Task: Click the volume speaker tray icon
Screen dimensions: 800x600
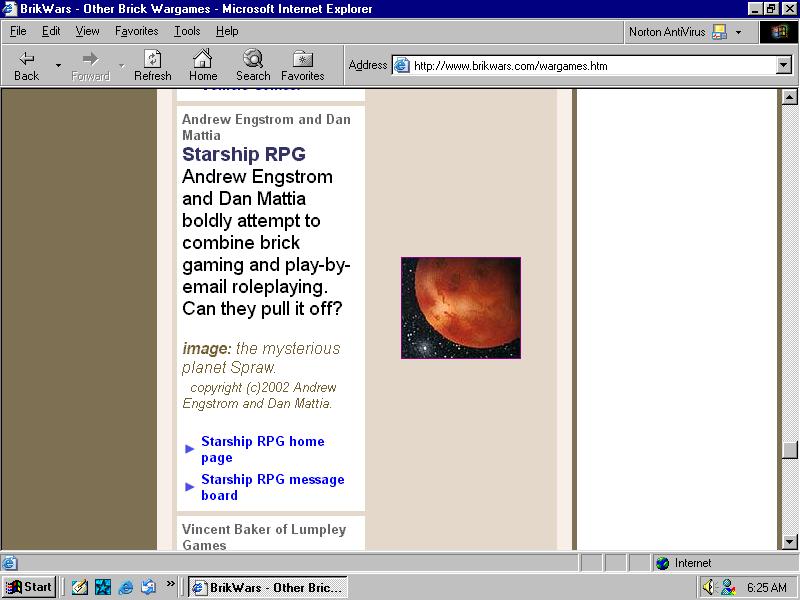Action: coord(708,587)
